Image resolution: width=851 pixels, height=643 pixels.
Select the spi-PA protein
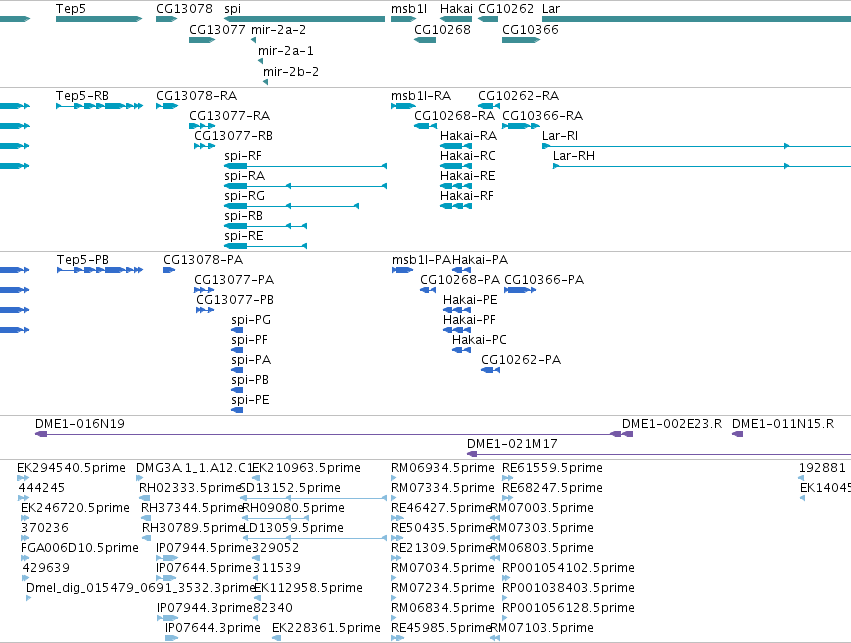[237, 370]
